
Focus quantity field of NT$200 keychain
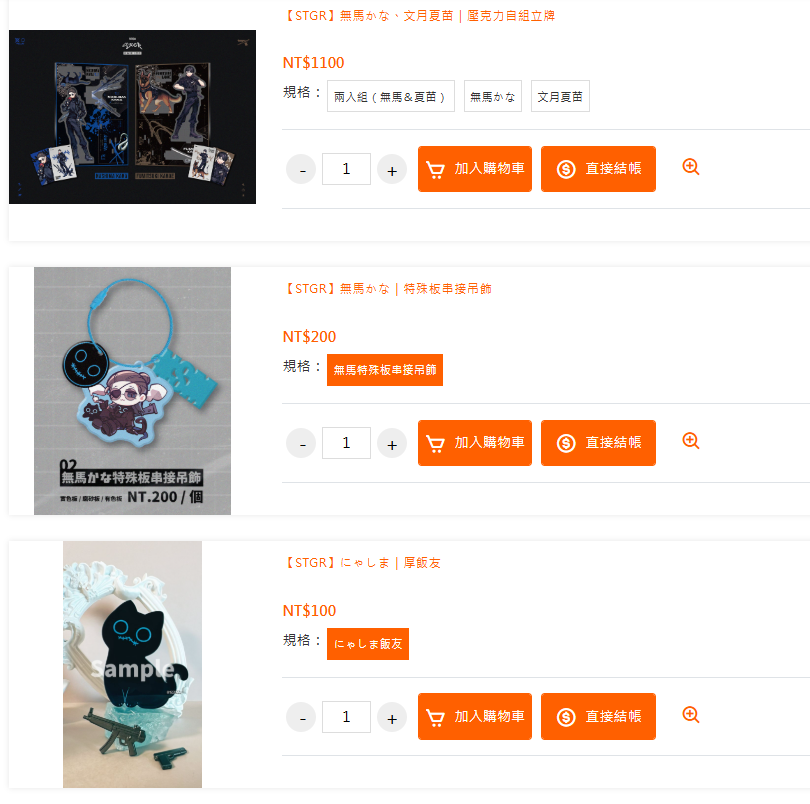click(346, 443)
